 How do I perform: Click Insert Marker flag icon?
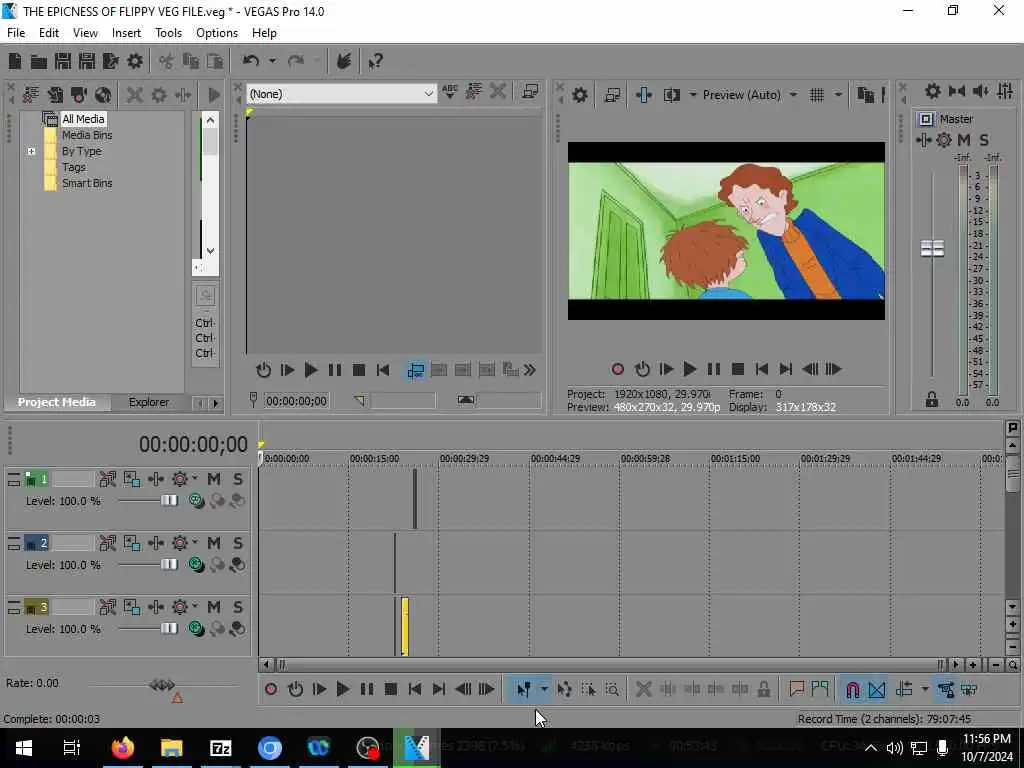click(796, 689)
